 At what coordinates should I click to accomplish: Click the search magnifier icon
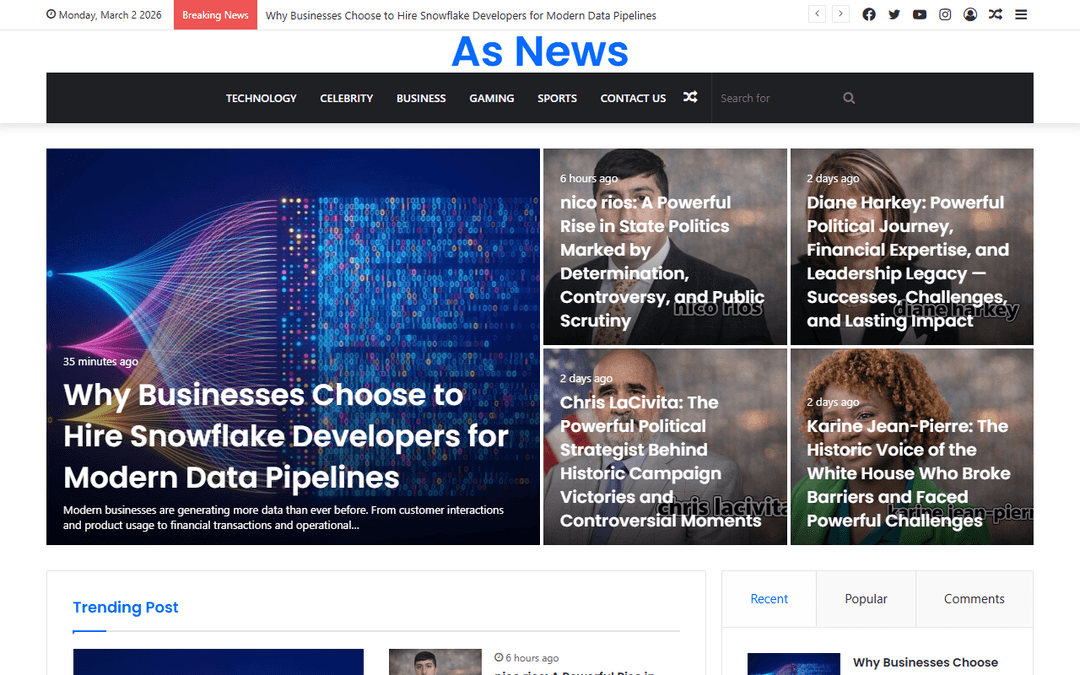pos(849,98)
